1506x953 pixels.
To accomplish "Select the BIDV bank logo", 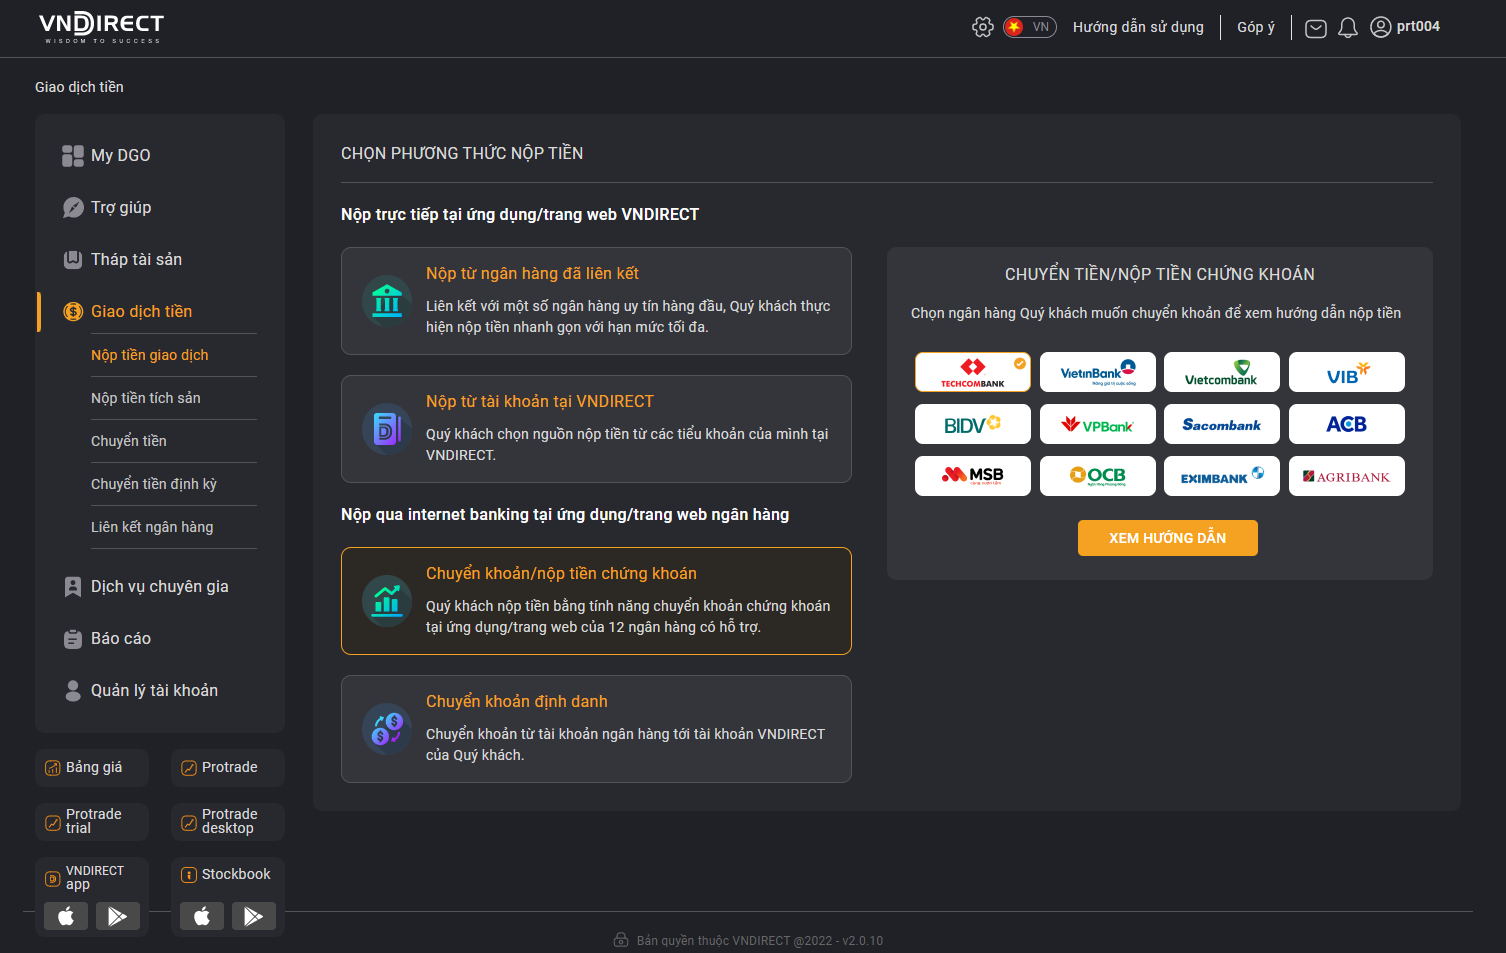I will point(973,424).
